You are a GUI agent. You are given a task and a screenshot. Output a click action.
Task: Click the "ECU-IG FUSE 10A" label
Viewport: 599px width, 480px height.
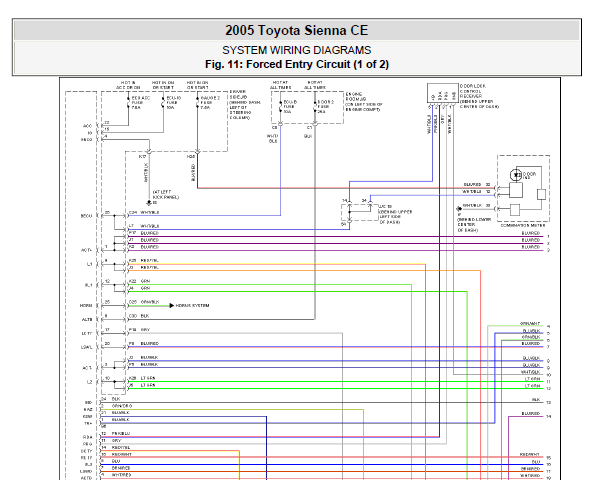(174, 103)
